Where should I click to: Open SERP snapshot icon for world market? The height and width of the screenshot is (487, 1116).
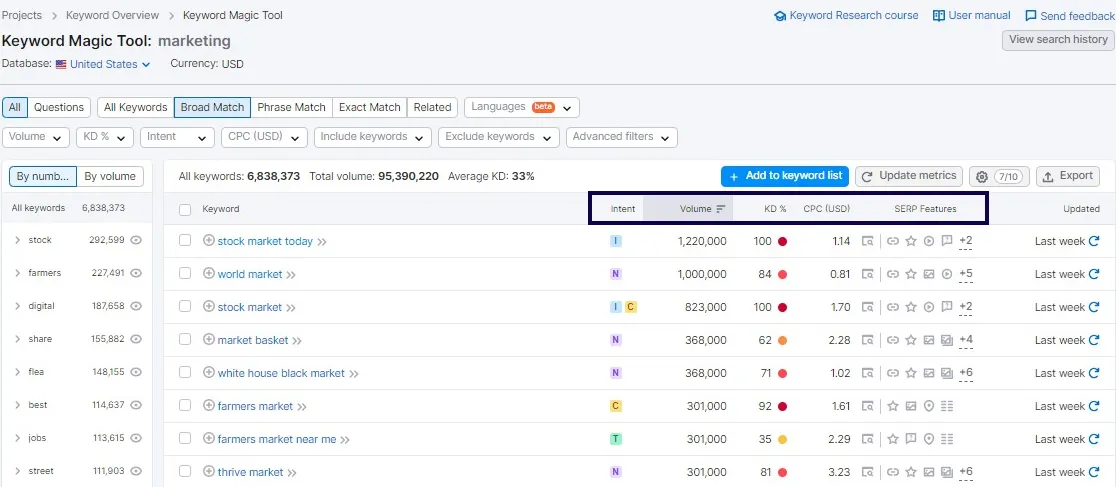(x=867, y=274)
